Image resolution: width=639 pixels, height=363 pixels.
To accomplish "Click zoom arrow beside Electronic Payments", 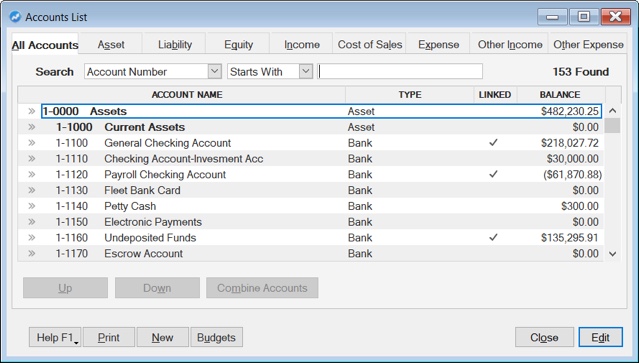I will coord(31,222).
